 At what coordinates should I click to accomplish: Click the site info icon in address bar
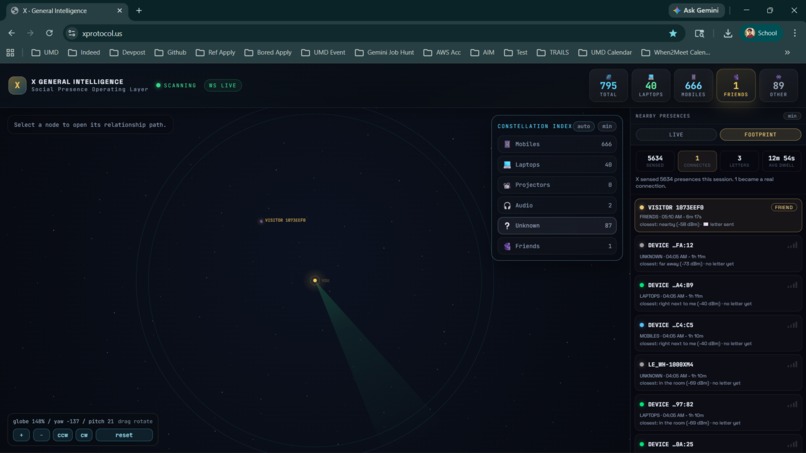pos(72,33)
